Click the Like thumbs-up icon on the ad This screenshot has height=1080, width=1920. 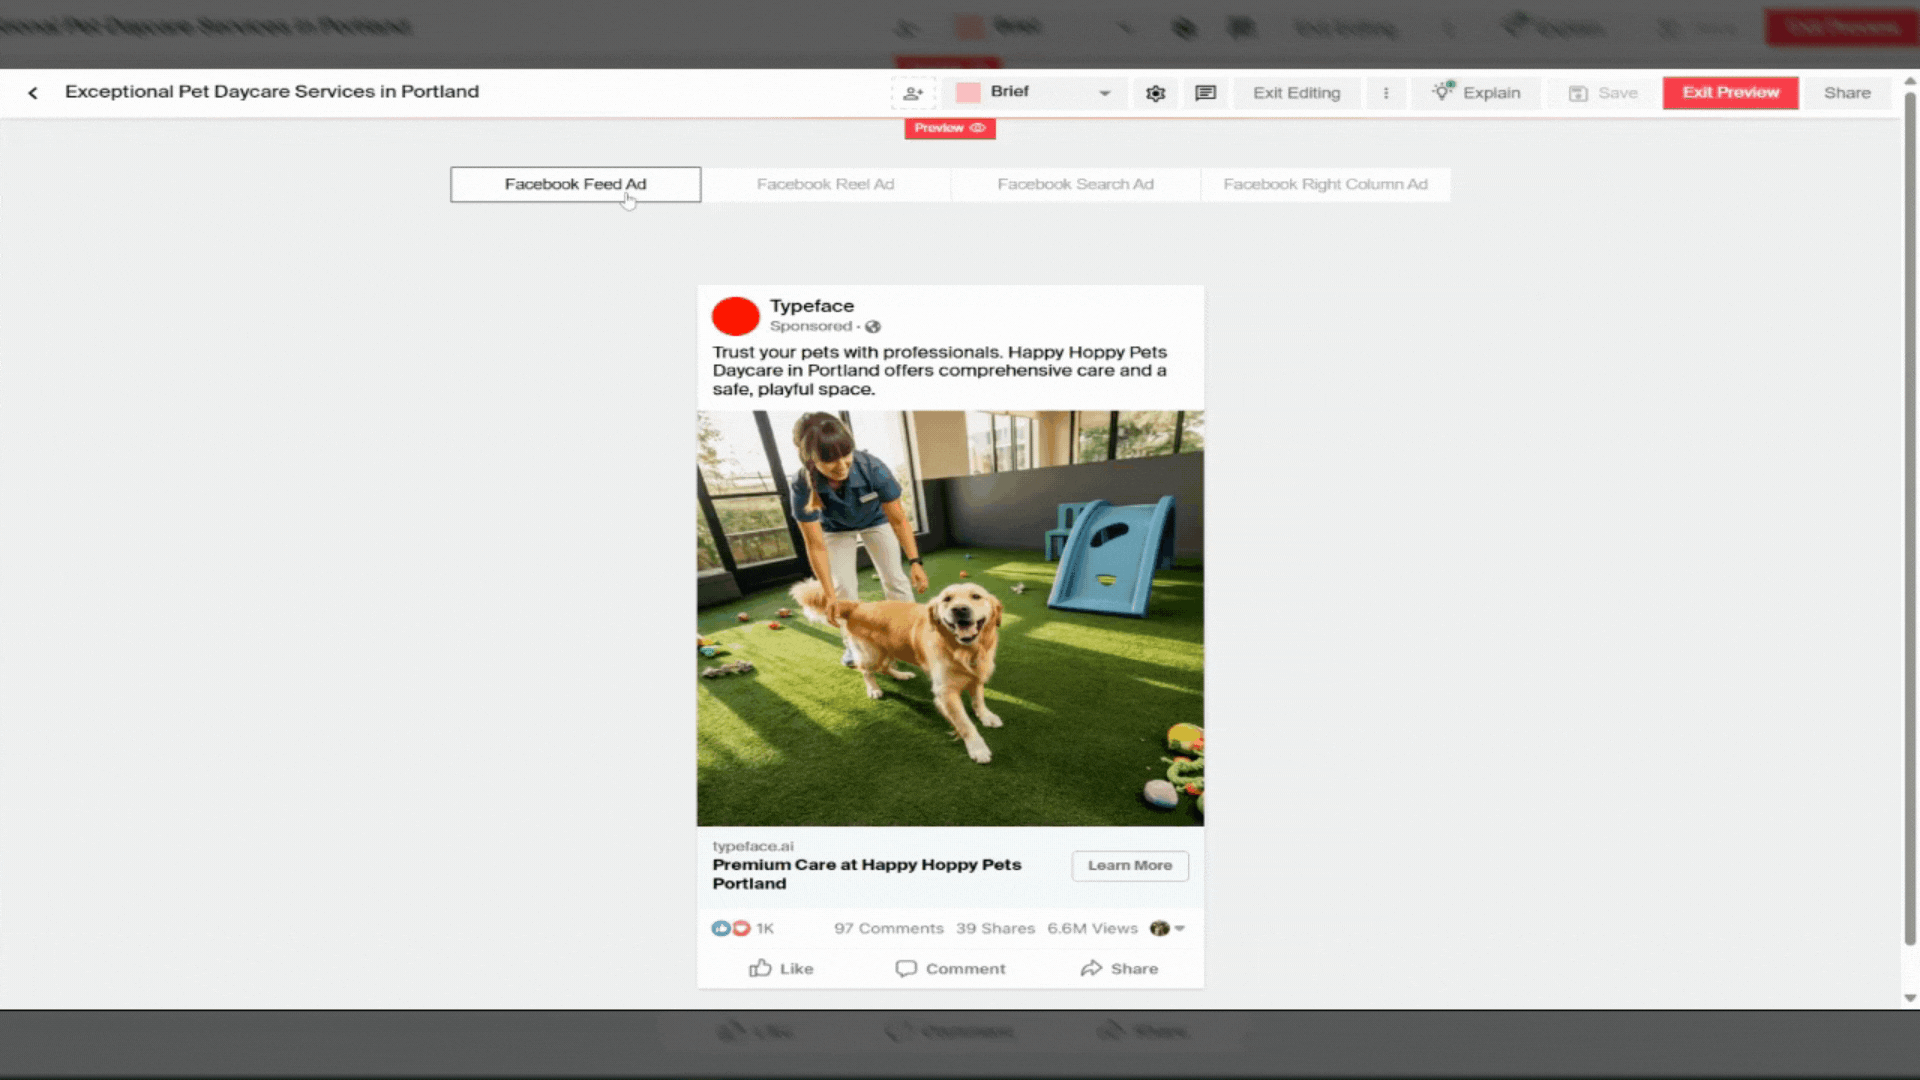759,968
